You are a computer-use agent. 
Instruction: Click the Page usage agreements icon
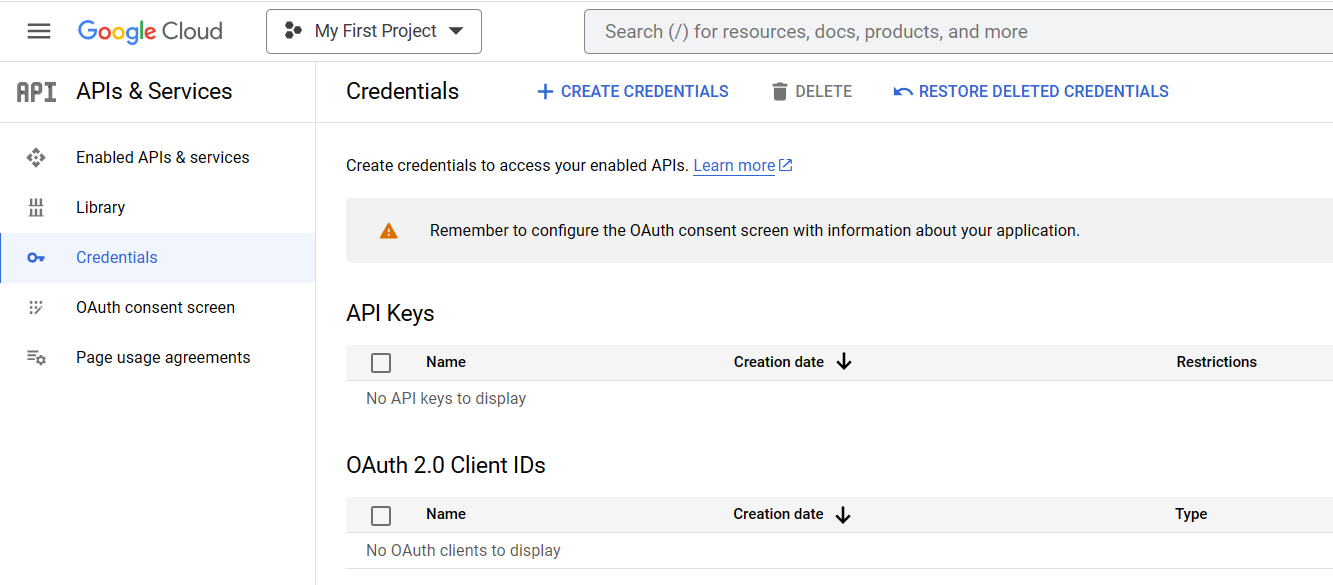tap(36, 357)
